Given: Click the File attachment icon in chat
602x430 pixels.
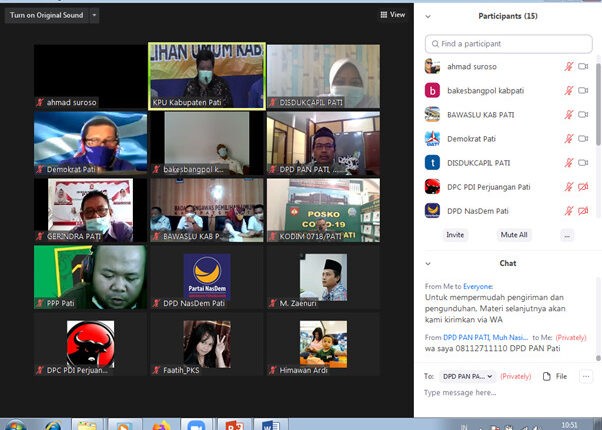Looking at the screenshot, I should (x=554, y=376).
